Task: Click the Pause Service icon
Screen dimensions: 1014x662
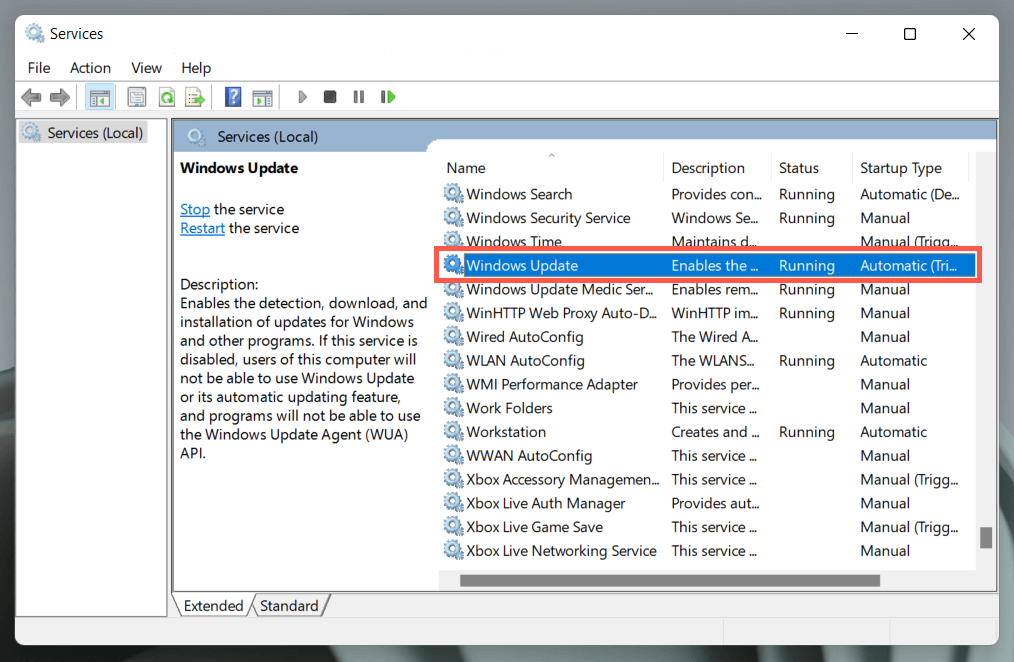Action: click(x=359, y=97)
